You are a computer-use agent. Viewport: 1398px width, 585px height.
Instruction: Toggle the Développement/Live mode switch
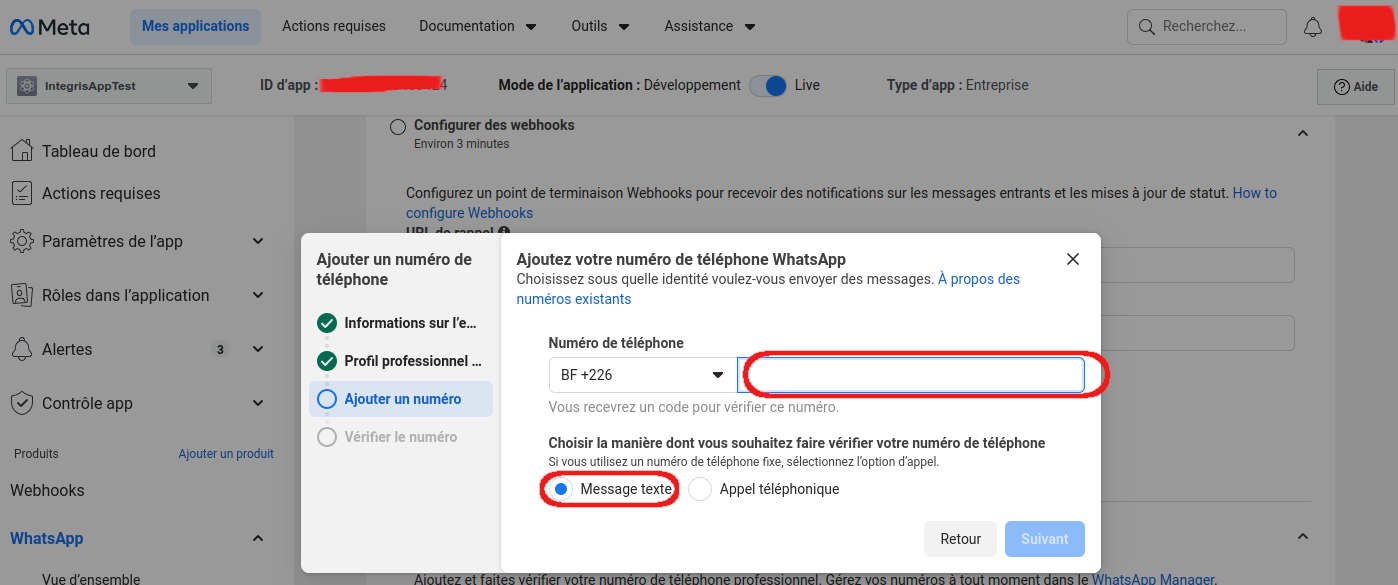pos(768,85)
